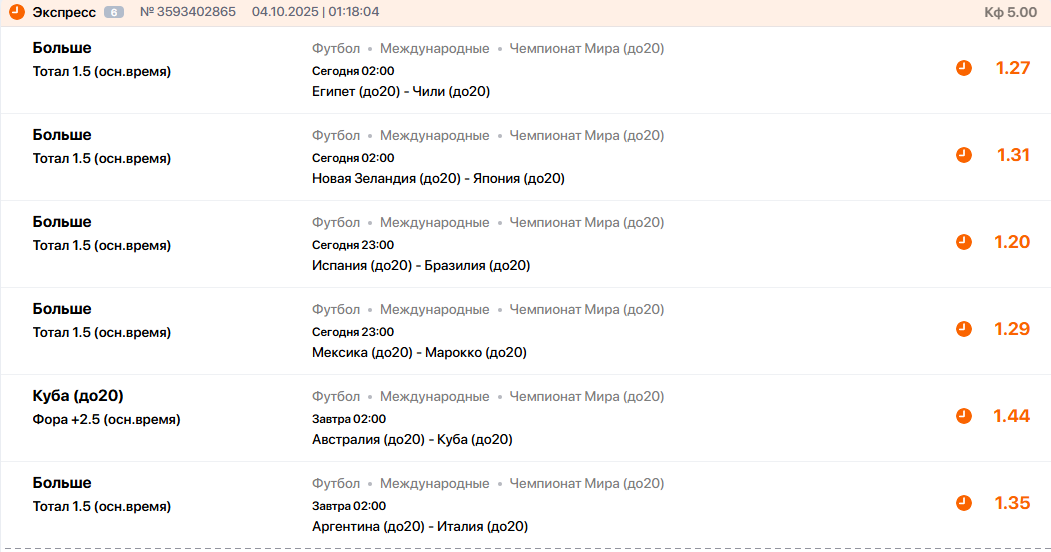
Task: Click pending clock icon for Австралия - Куба
Action: click(964, 416)
